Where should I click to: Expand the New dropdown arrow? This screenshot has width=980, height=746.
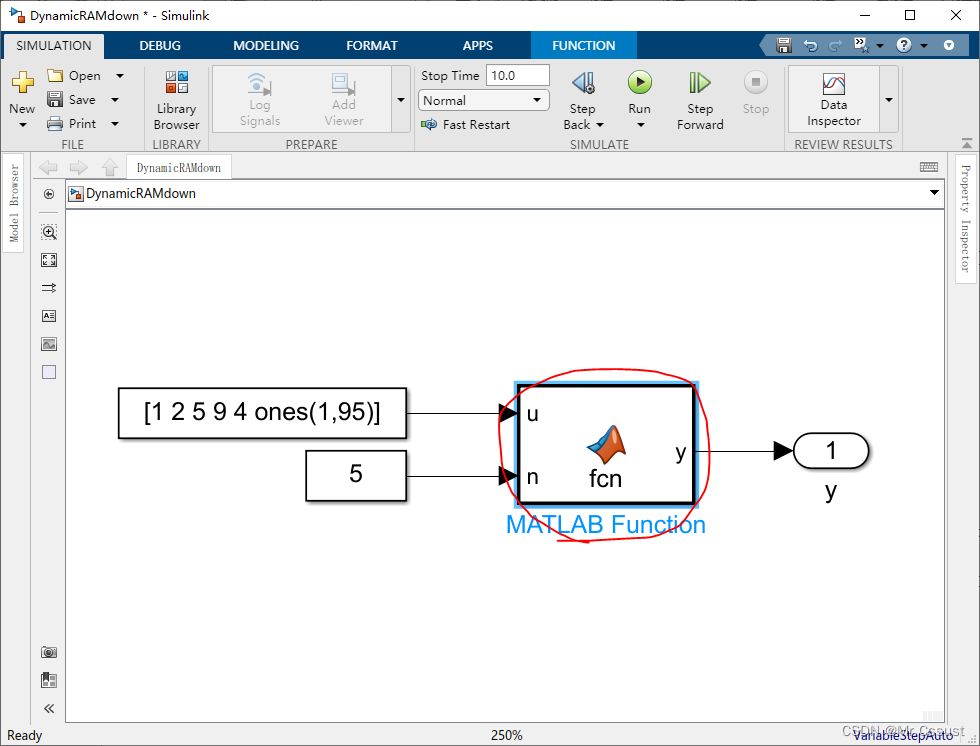click(22, 125)
